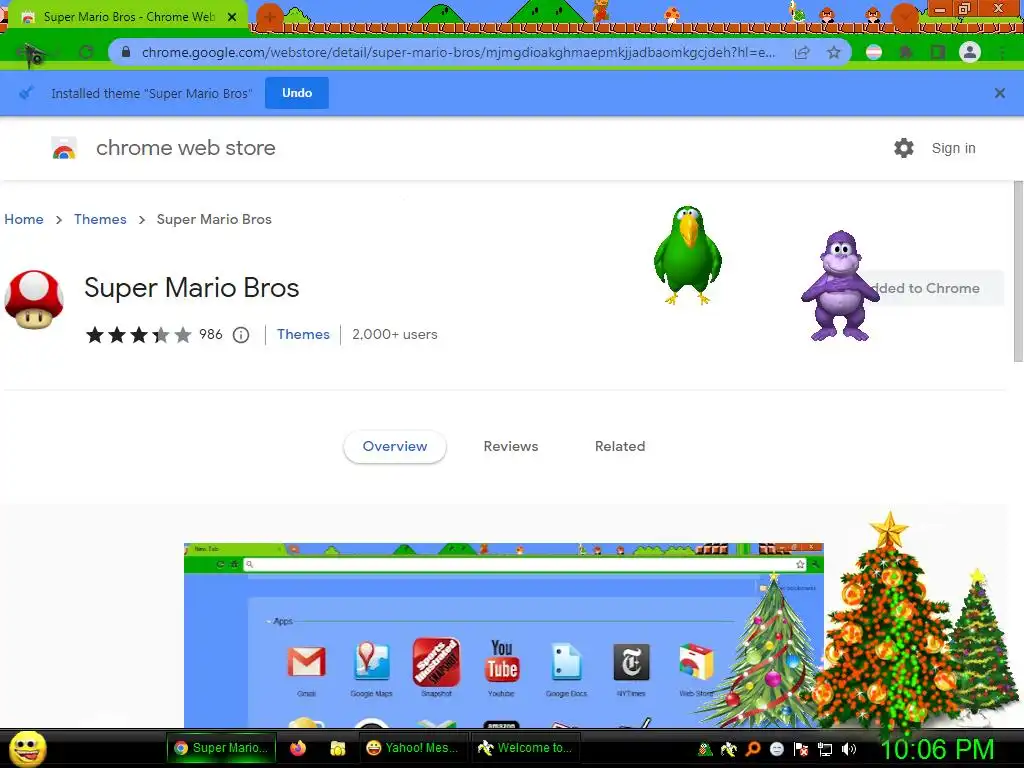Open the Chrome profile avatar
Screen dimensions: 1024x768
pyautogui.click(x=970, y=52)
